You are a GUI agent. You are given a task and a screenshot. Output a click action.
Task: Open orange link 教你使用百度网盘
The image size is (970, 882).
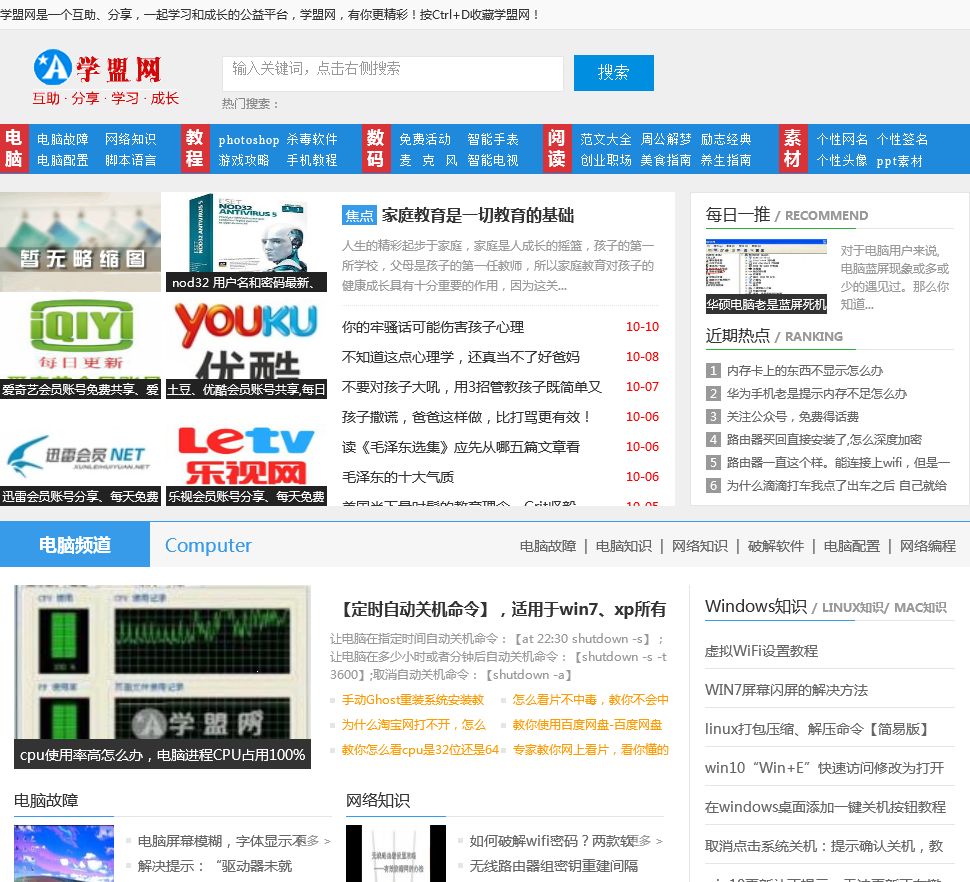[x=588, y=724]
